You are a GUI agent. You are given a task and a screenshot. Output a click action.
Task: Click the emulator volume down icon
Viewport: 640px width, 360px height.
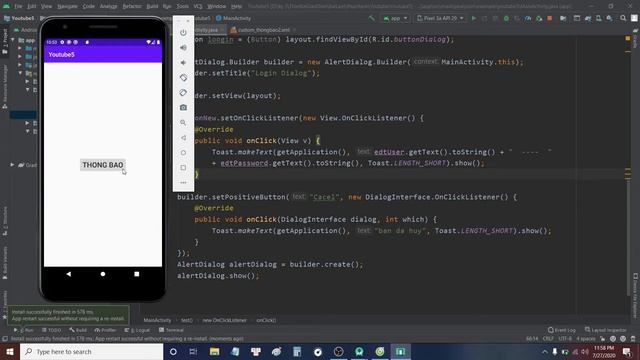point(183,62)
